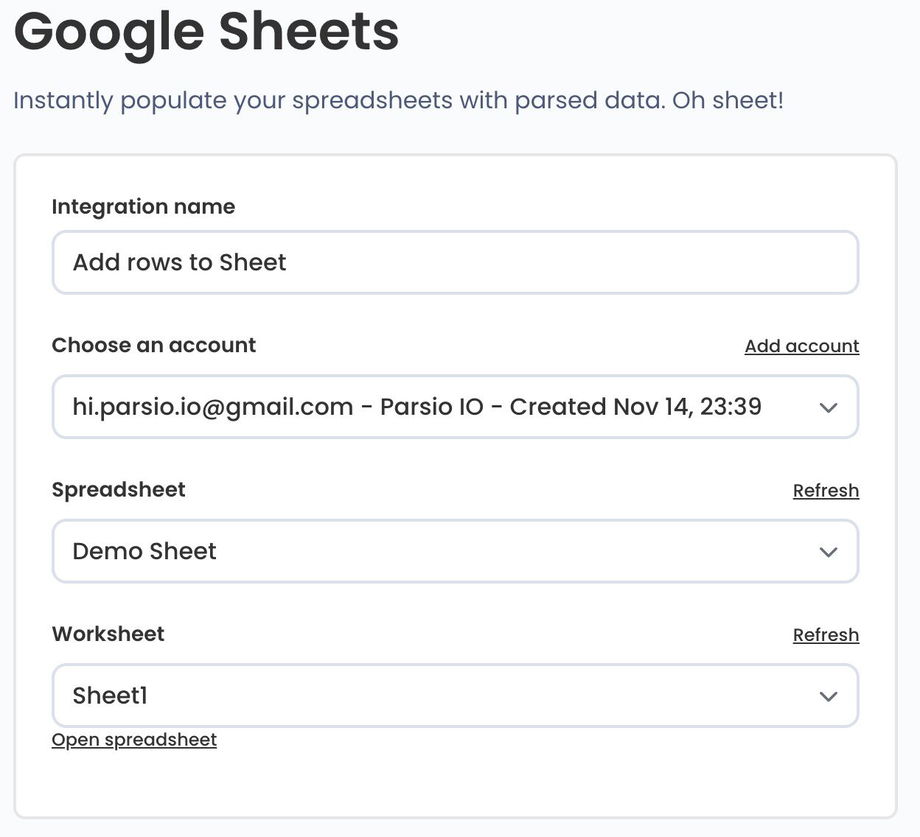Click the chevron beside Sheet1
The width and height of the screenshot is (920, 837).
(x=827, y=695)
